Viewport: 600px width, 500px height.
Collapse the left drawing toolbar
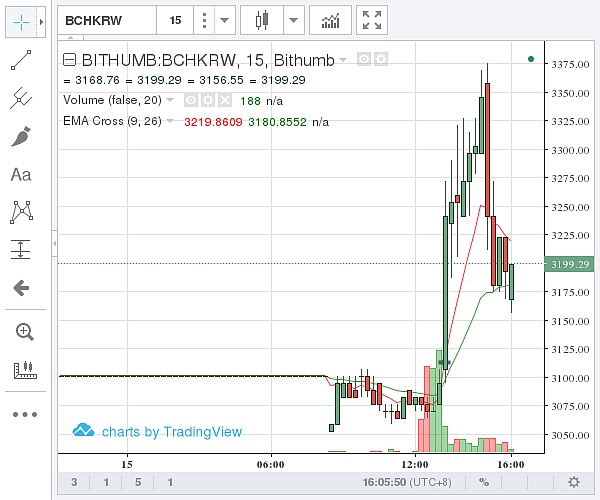[x=55, y=243]
